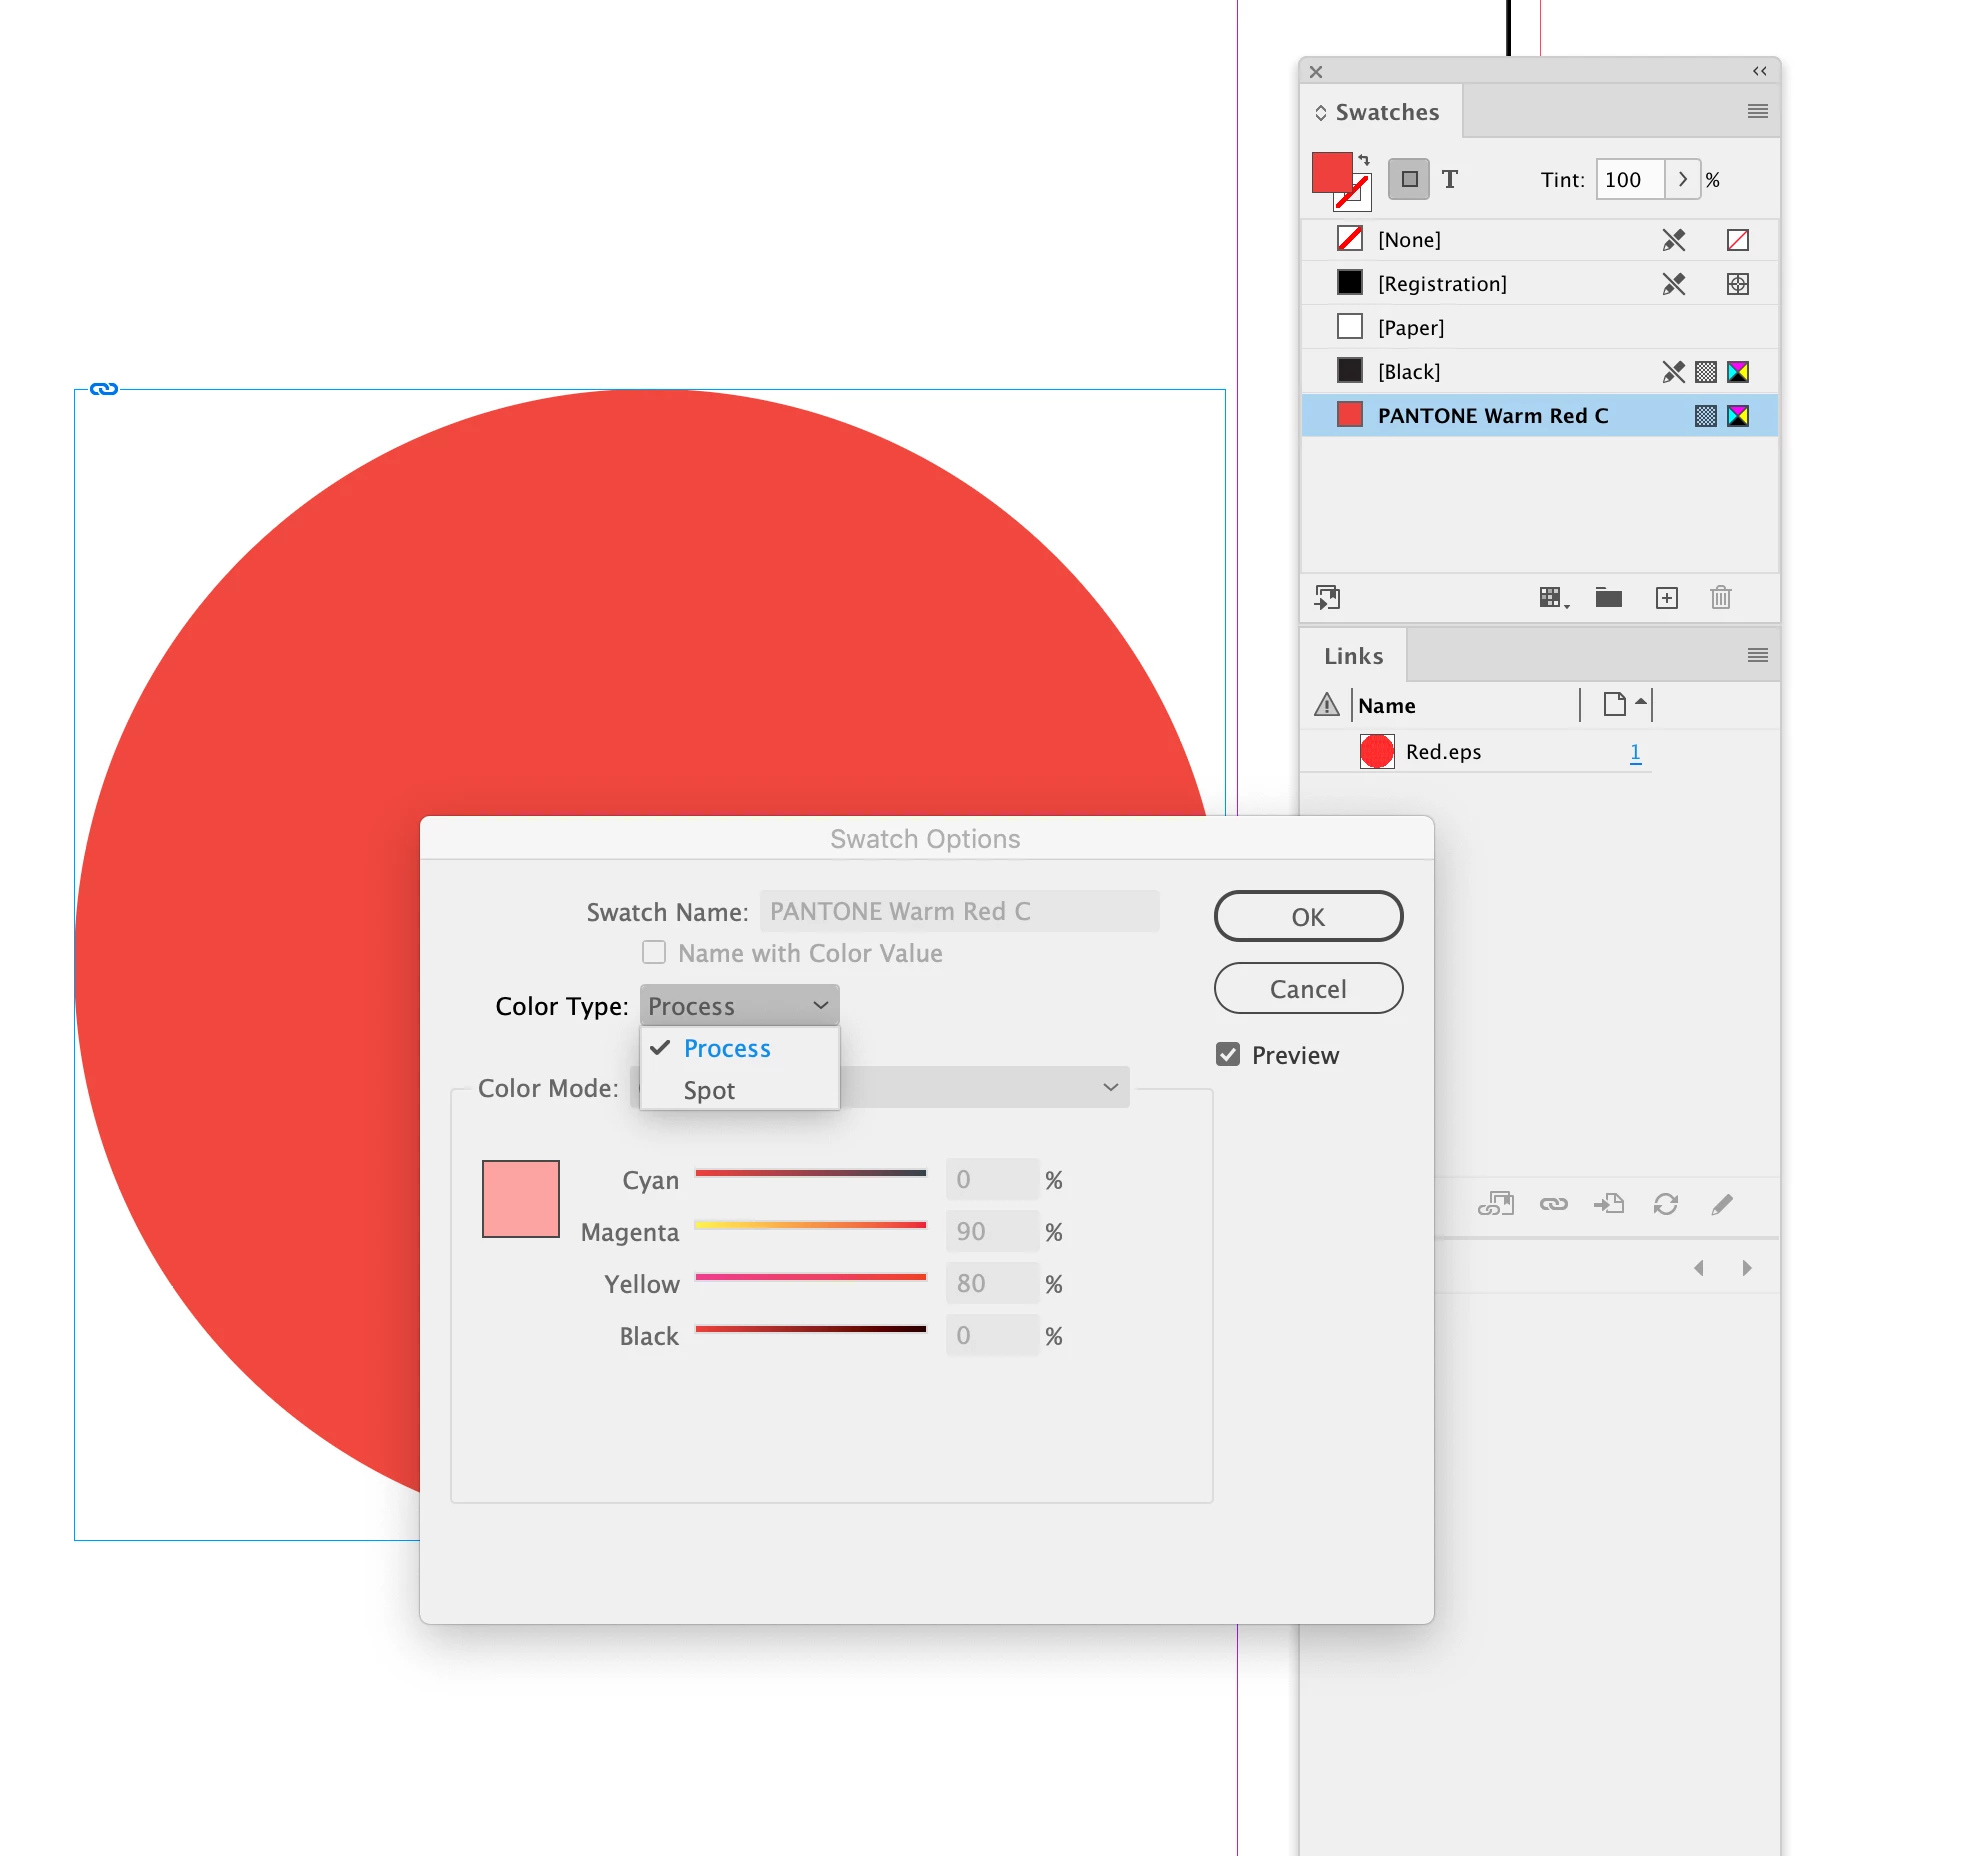Enable Name with Color Value checkbox
The image size is (1964, 1856).
click(654, 953)
